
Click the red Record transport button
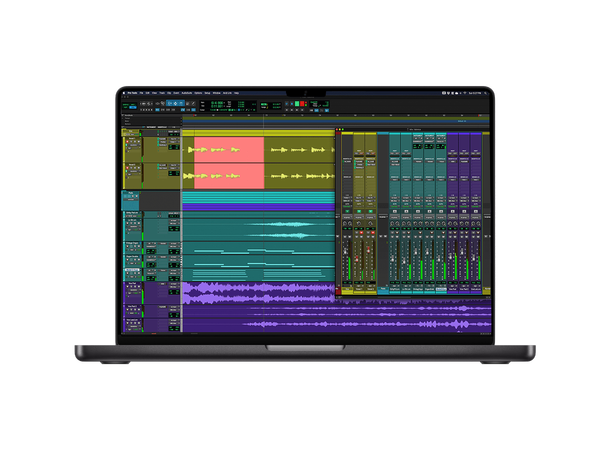(x=302, y=103)
